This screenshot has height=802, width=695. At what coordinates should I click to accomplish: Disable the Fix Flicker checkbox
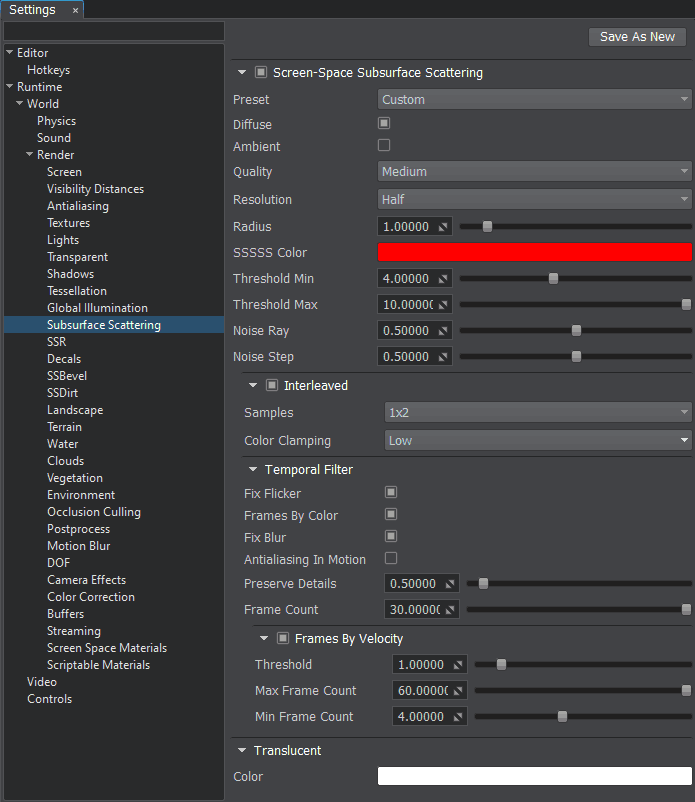391,493
